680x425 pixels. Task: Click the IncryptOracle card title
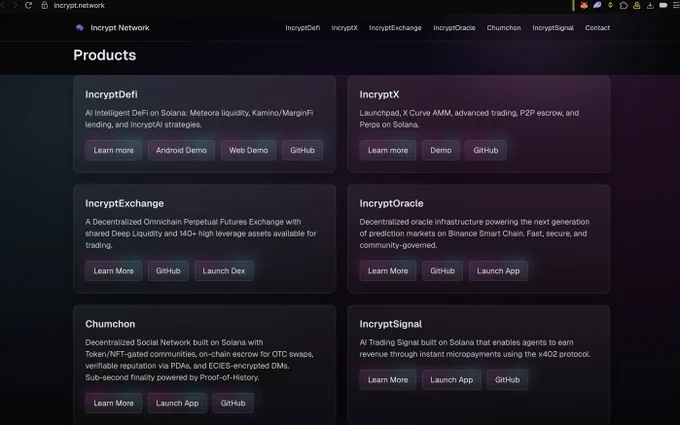point(391,203)
